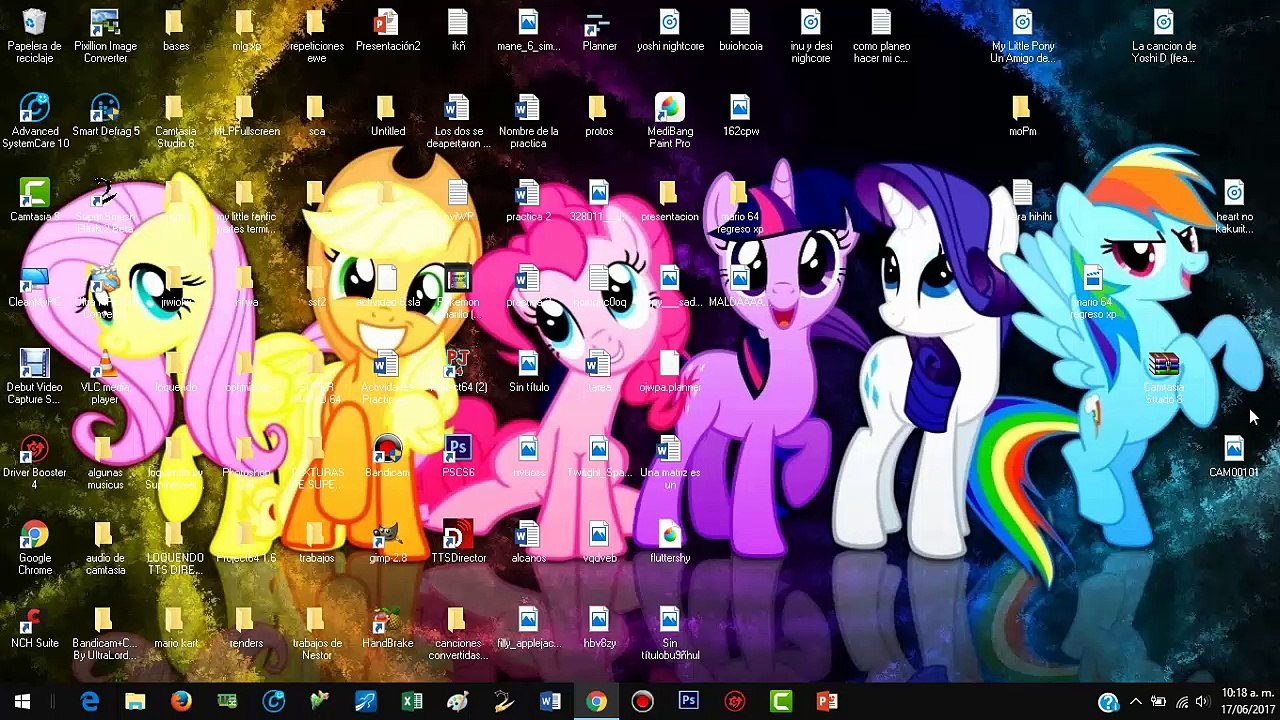Open PowerPoint from the taskbar
Image resolution: width=1280 pixels, height=720 pixels.
(x=827, y=701)
